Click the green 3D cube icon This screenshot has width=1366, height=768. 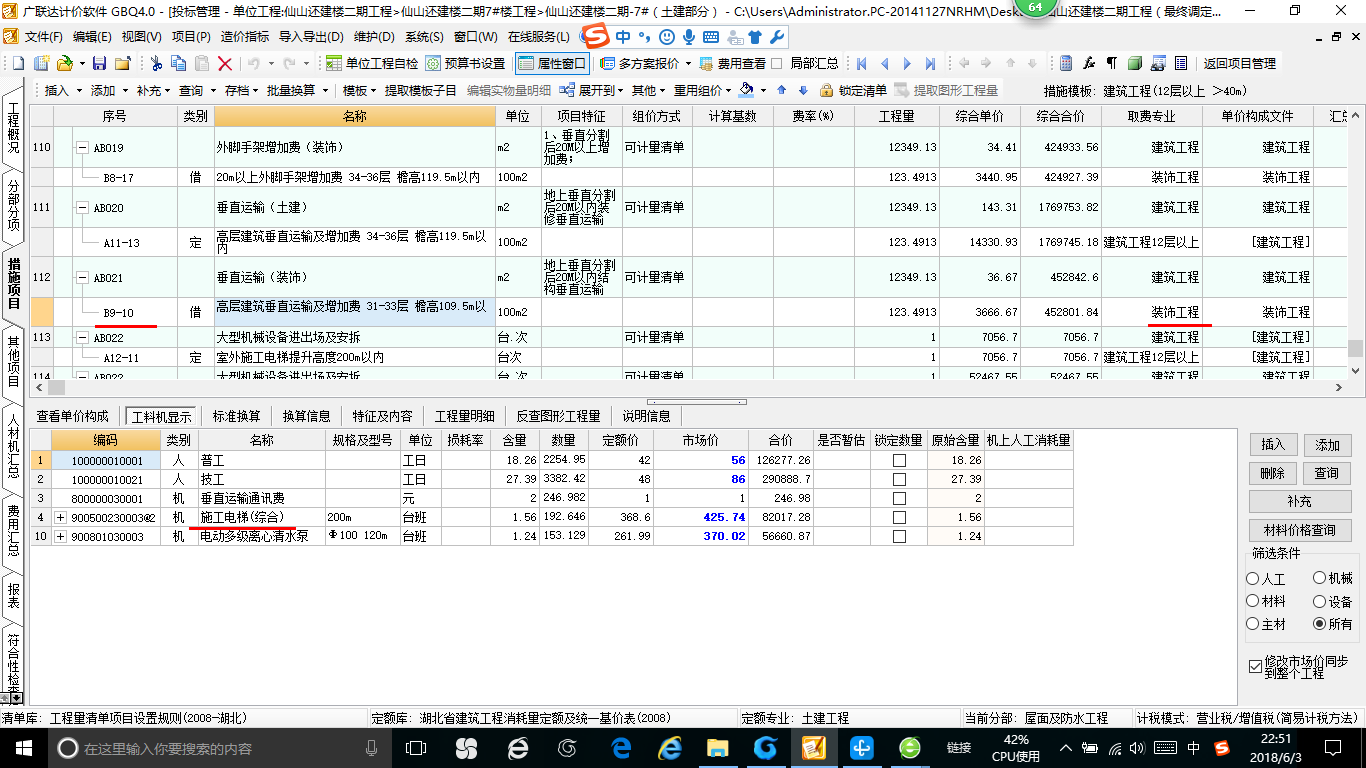pos(1135,63)
